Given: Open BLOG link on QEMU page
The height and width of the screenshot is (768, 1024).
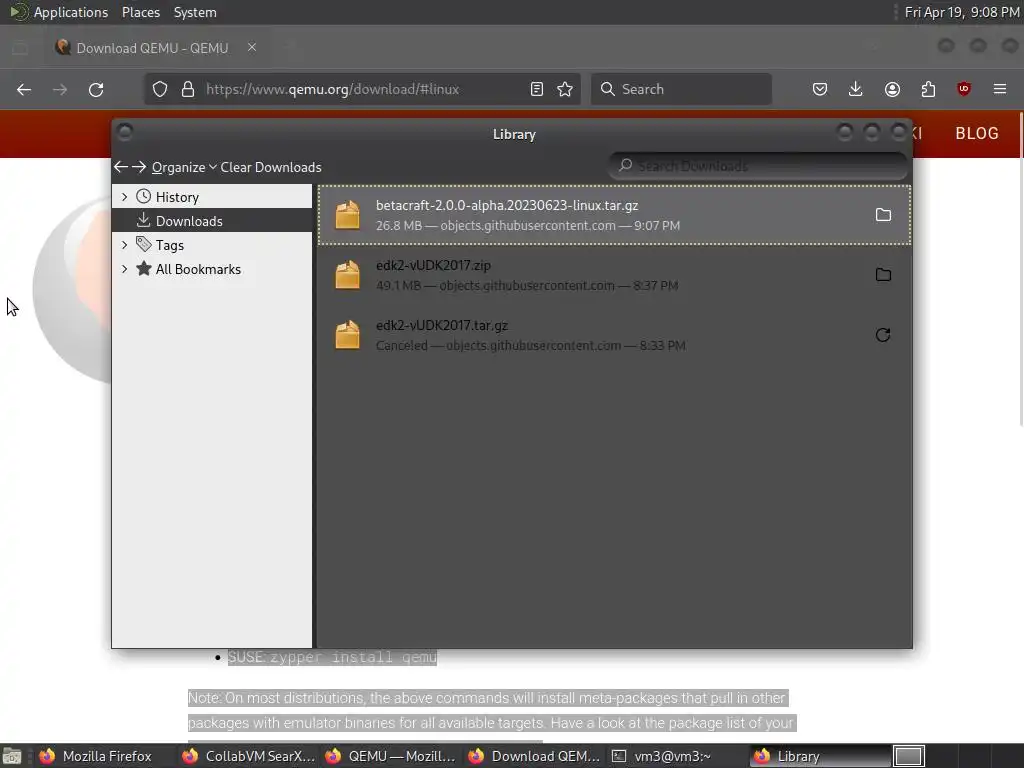Looking at the screenshot, I should pos(977,133).
